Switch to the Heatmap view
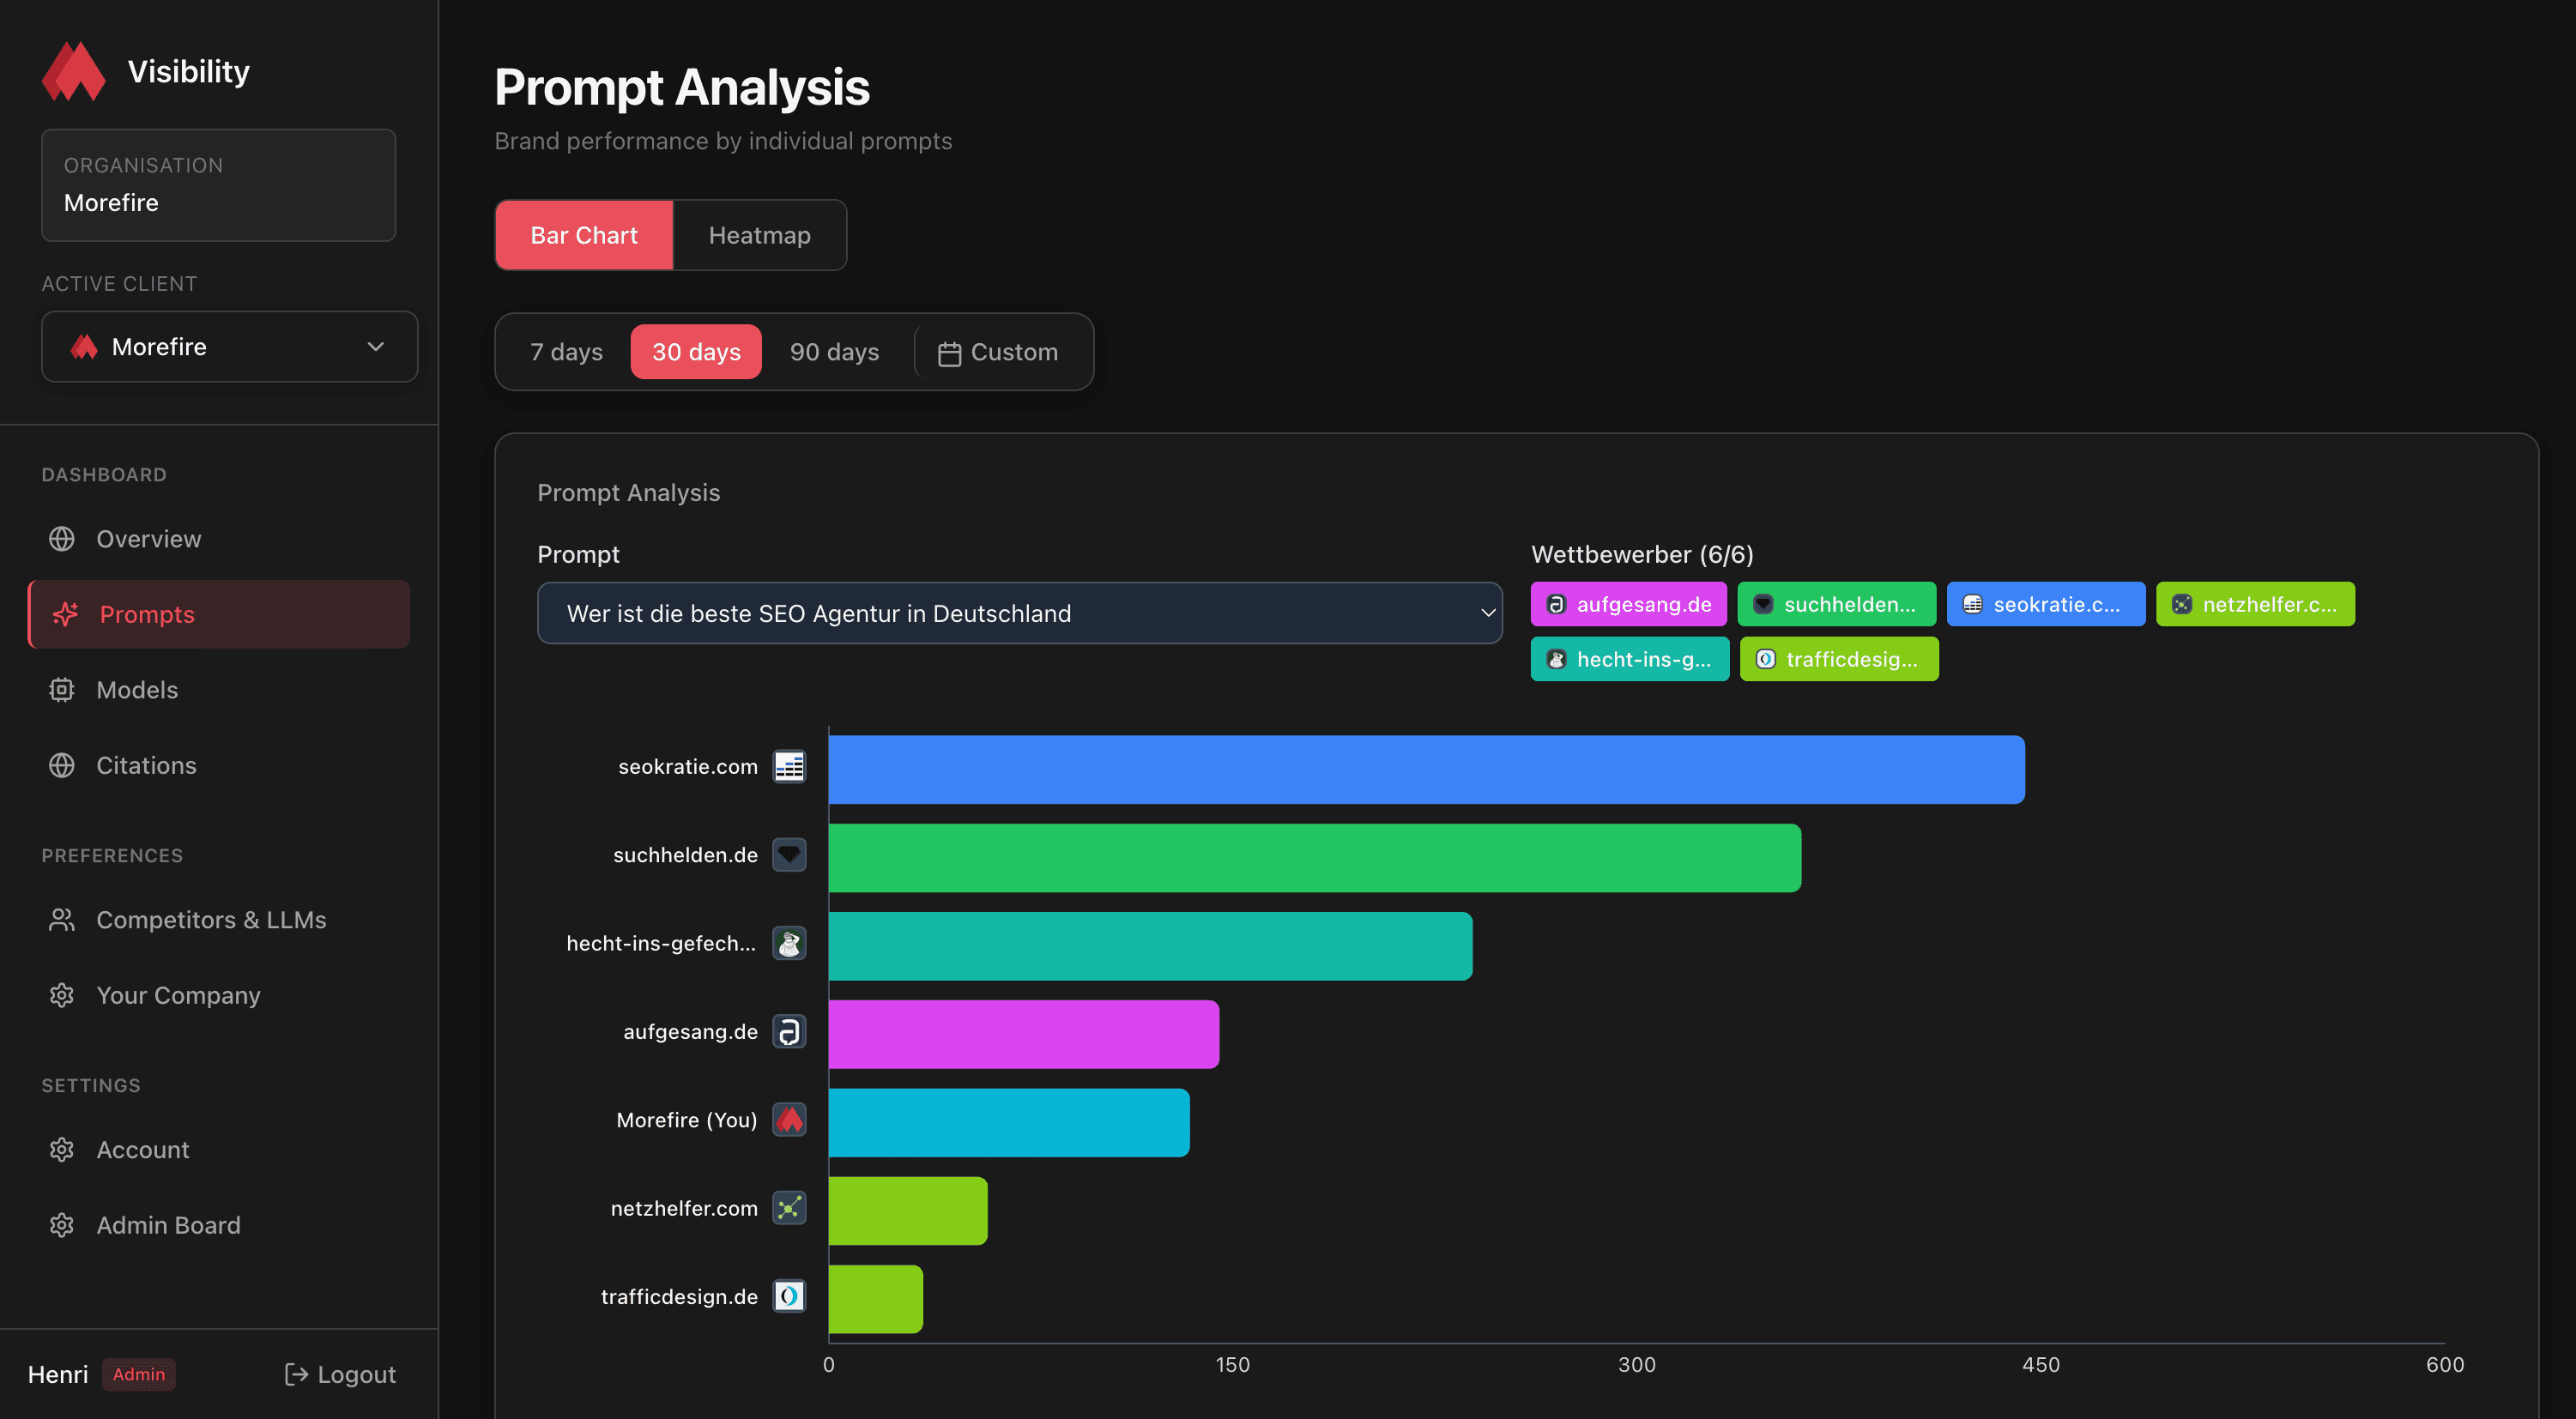 pyautogui.click(x=759, y=235)
